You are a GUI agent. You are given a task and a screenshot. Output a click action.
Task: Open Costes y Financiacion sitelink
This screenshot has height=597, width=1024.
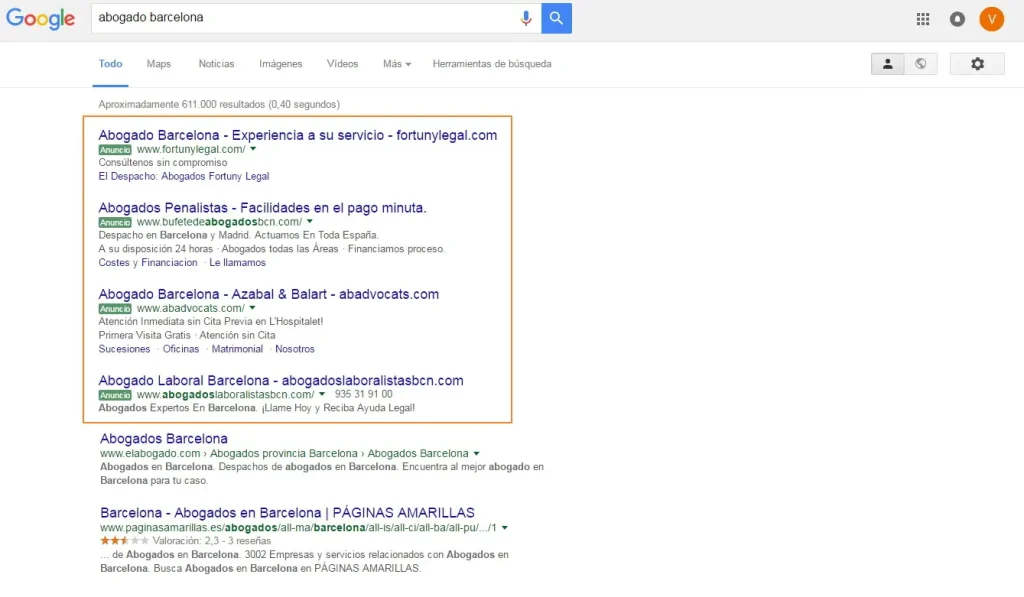(x=148, y=263)
